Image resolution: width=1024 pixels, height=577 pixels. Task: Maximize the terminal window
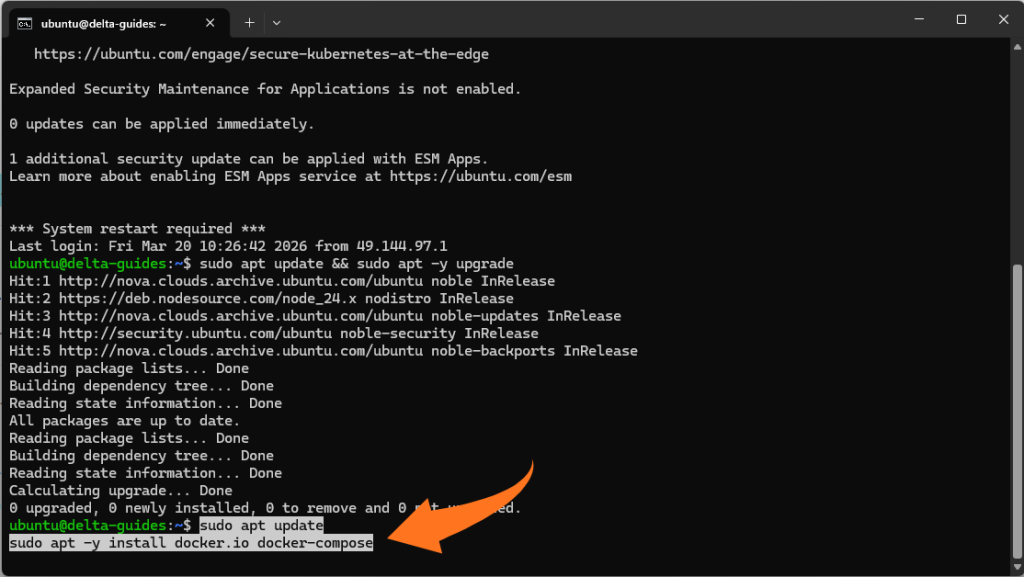pyautogui.click(x=961, y=20)
